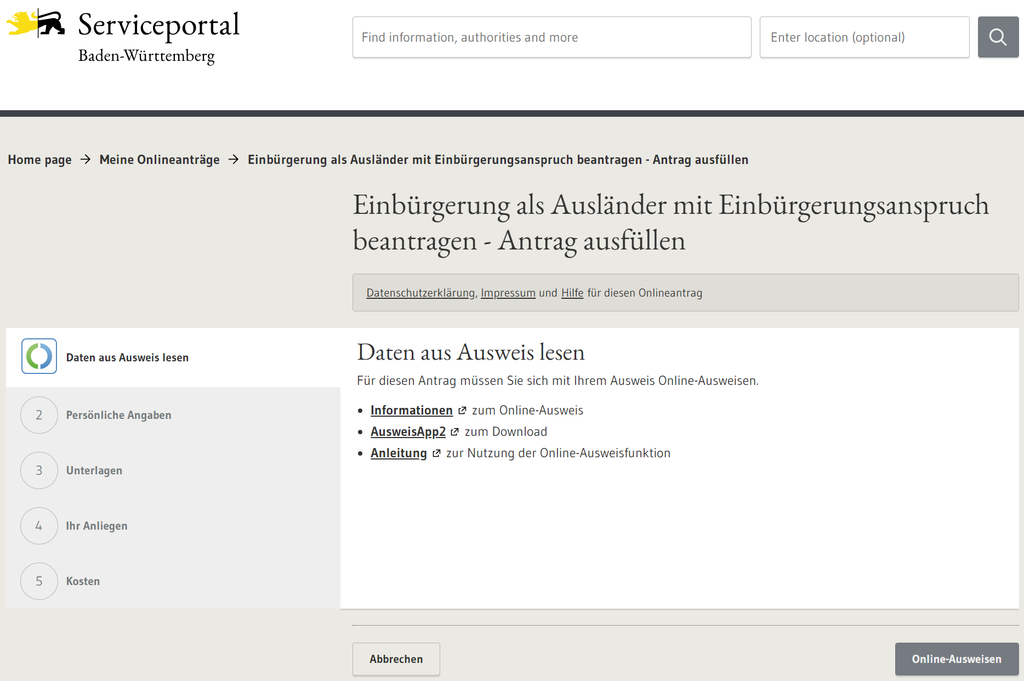Viewport: 1024px width, 681px height.
Task: Click step 2 circle icon
Action: [39, 415]
